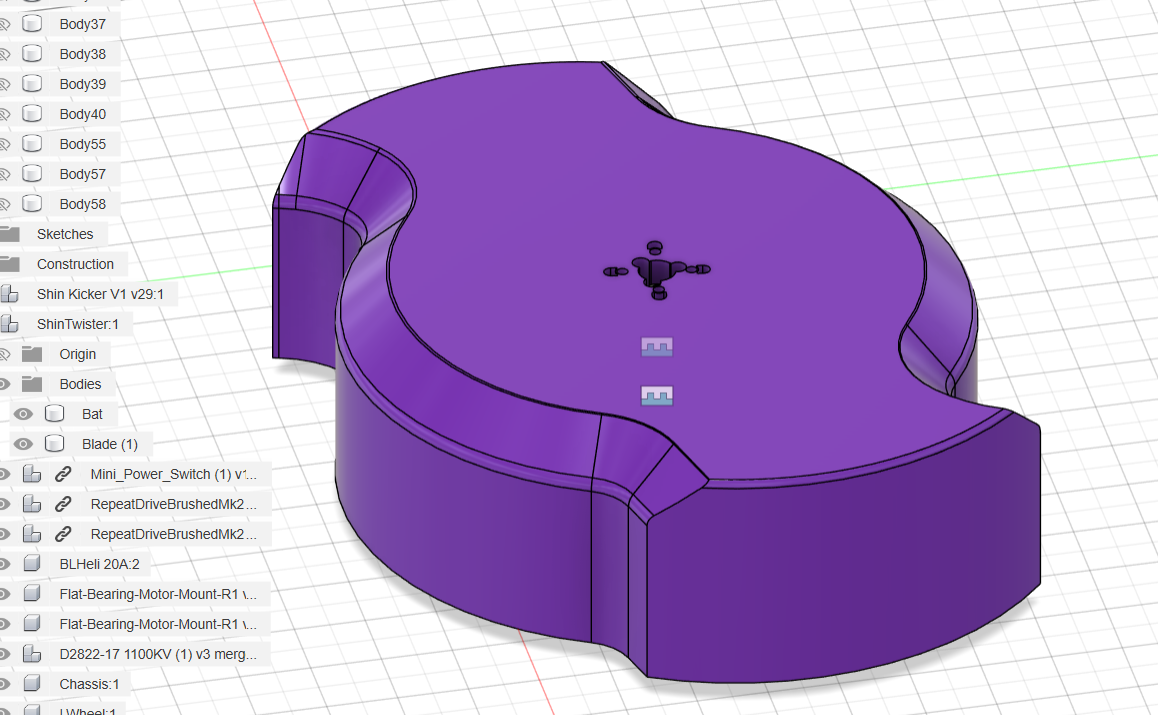Select the Body37 label
The width and height of the screenshot is (1158, 715).
[83, 24]
